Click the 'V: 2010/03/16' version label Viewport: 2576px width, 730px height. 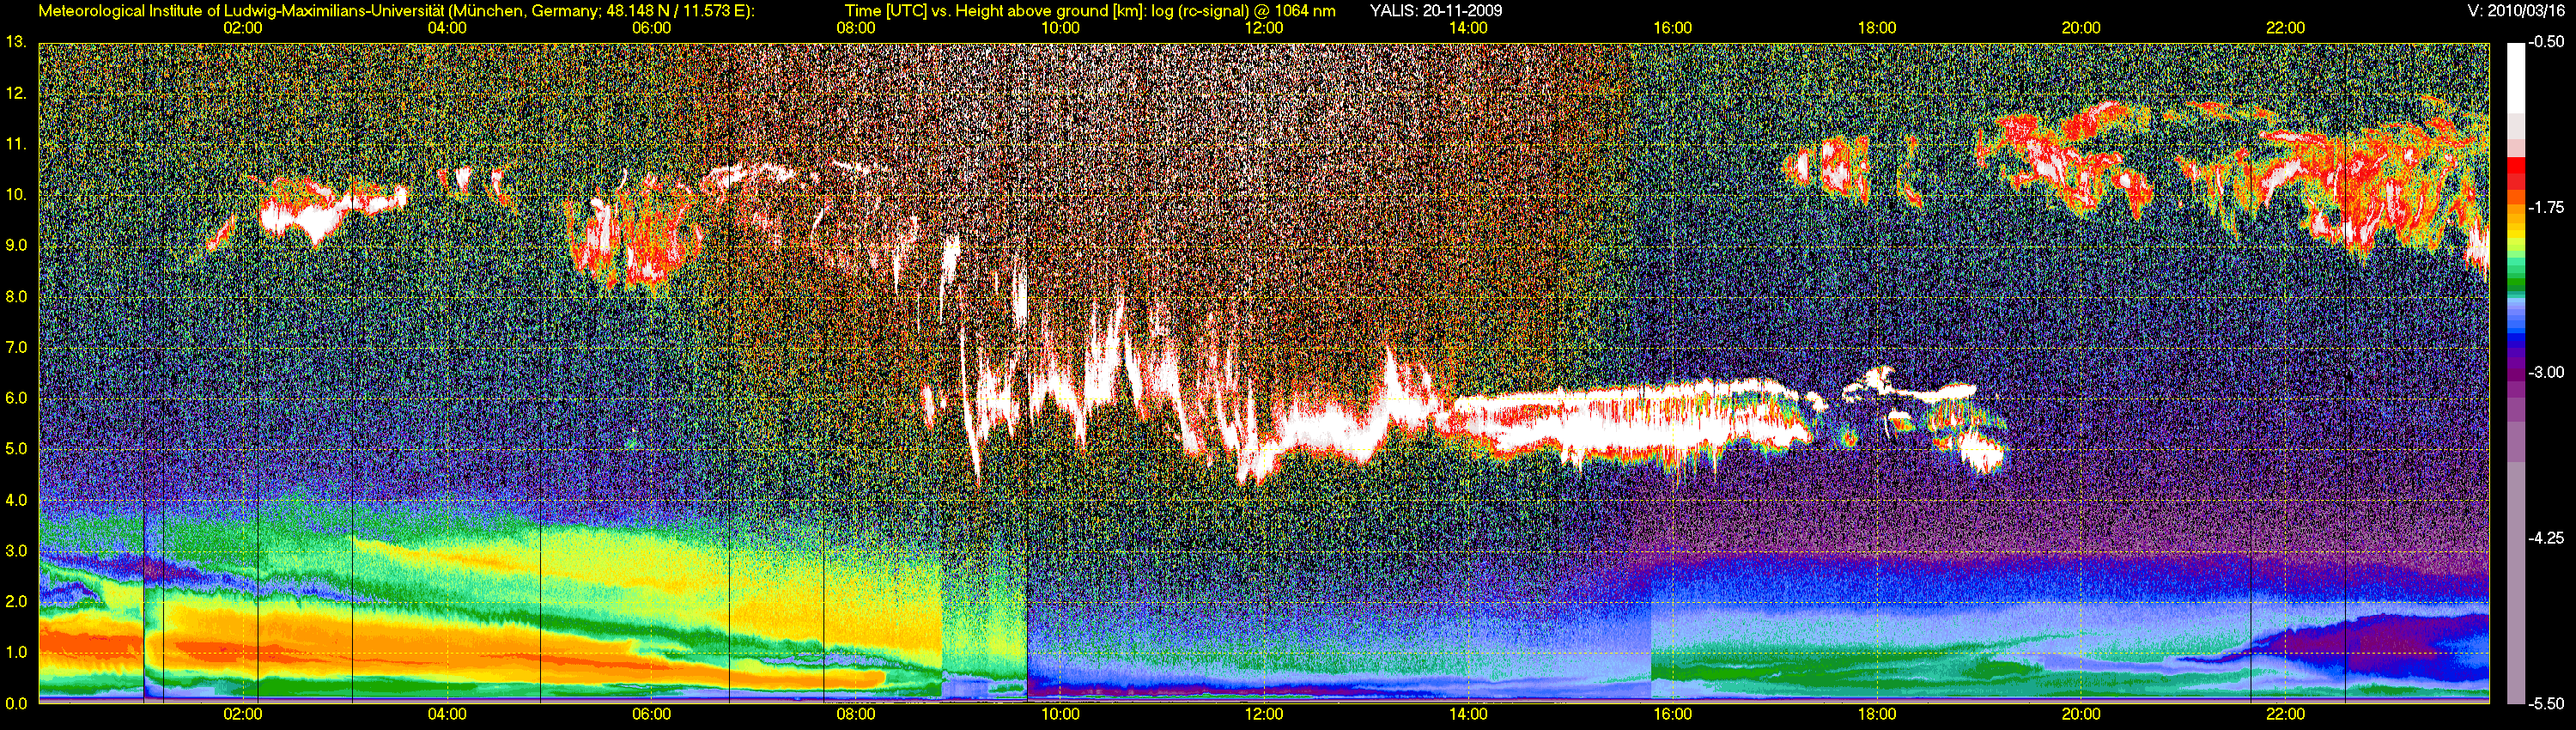pos(2516,11)
